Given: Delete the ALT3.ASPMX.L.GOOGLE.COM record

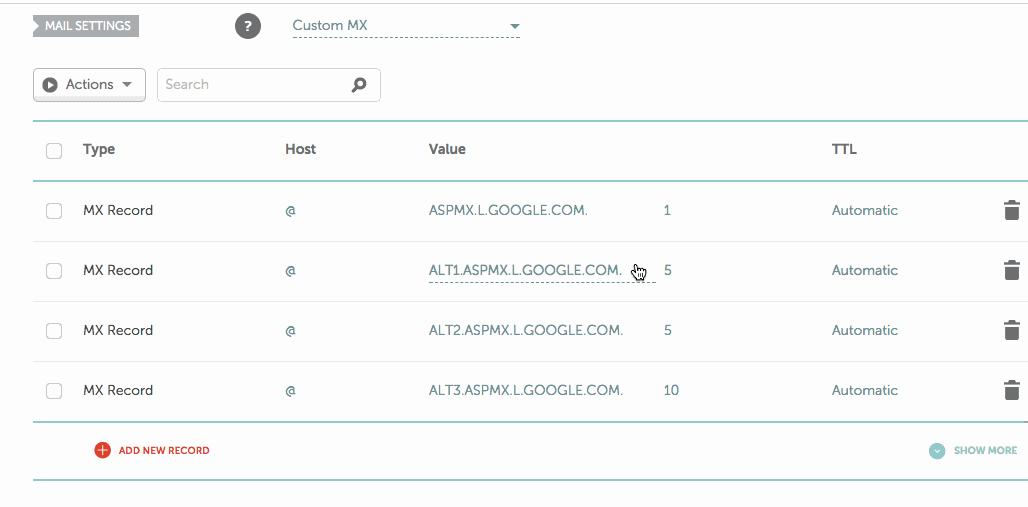Looking at the screenshot, I should click(x=1011, y=390).
